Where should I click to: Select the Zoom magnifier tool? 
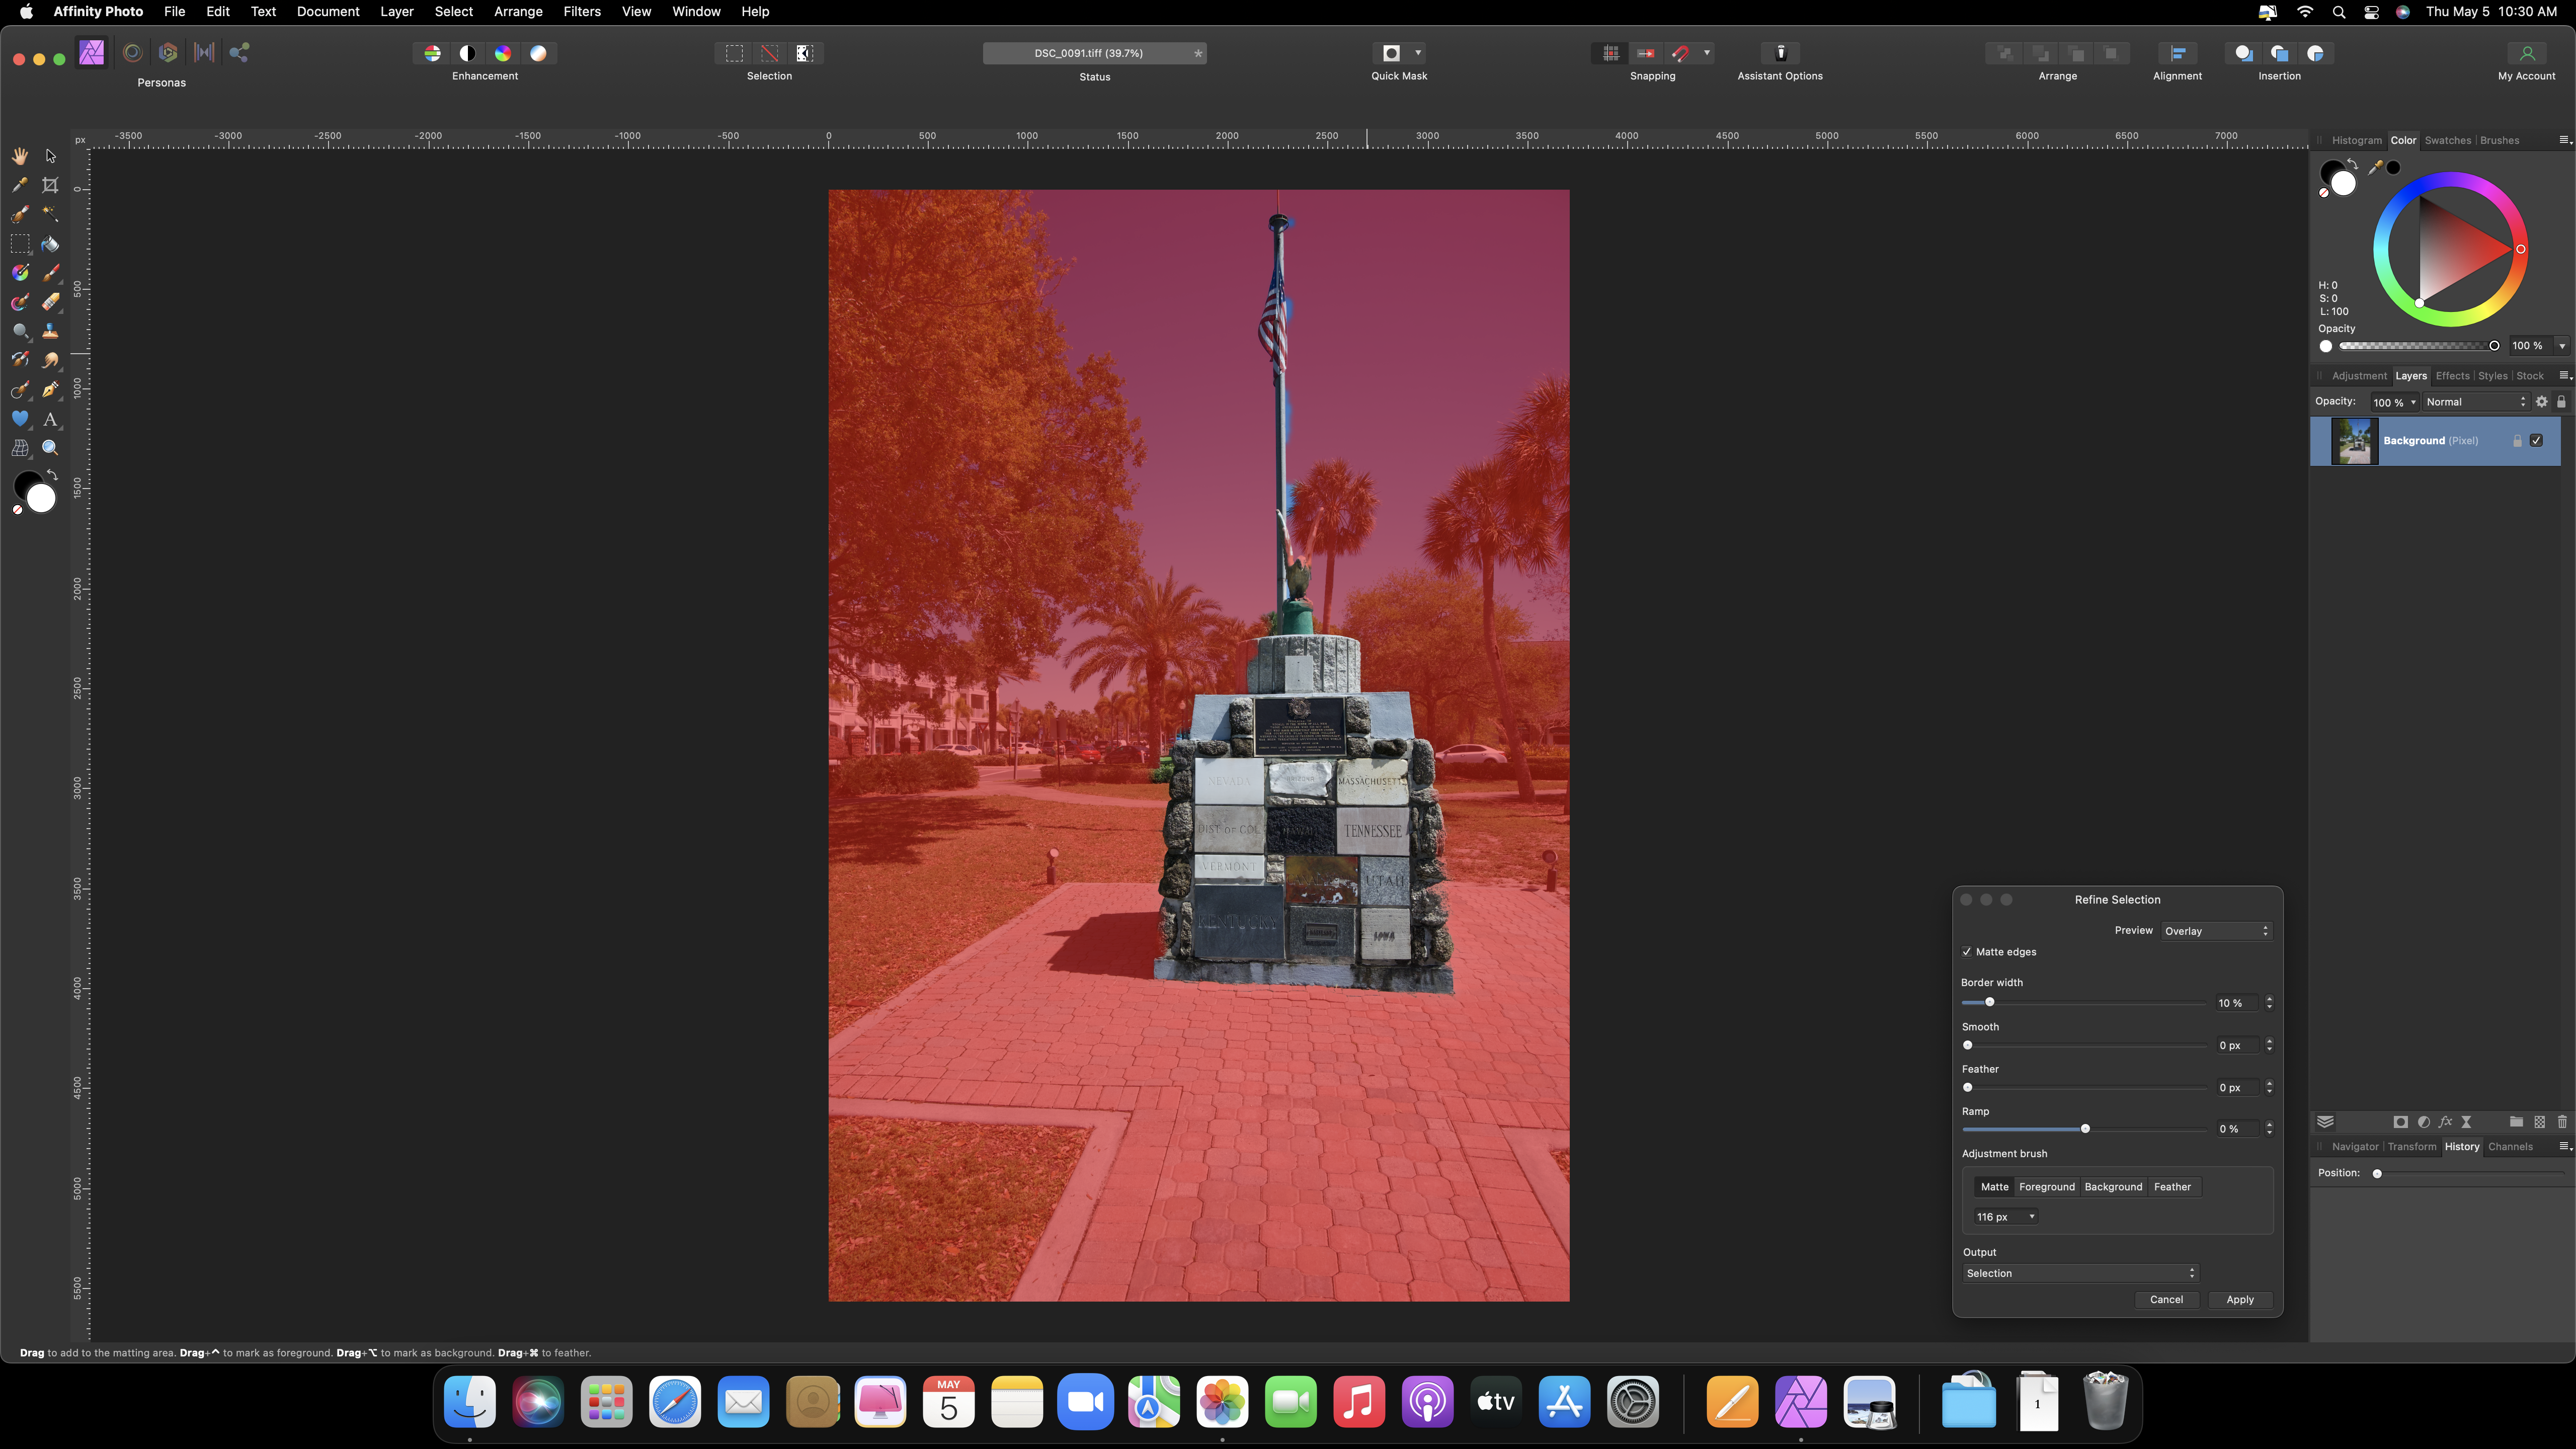(x=50, y=448)
